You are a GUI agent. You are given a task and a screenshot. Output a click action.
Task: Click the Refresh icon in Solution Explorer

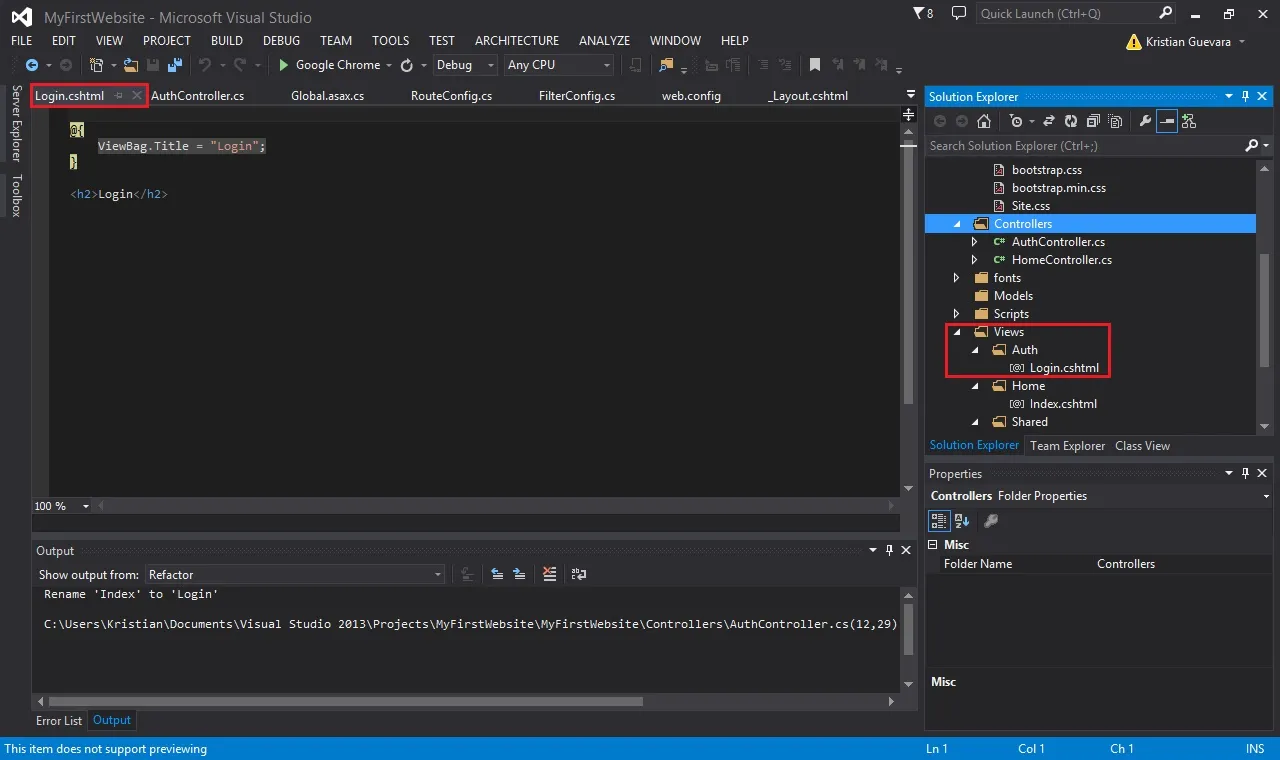tap(1070, 121)
